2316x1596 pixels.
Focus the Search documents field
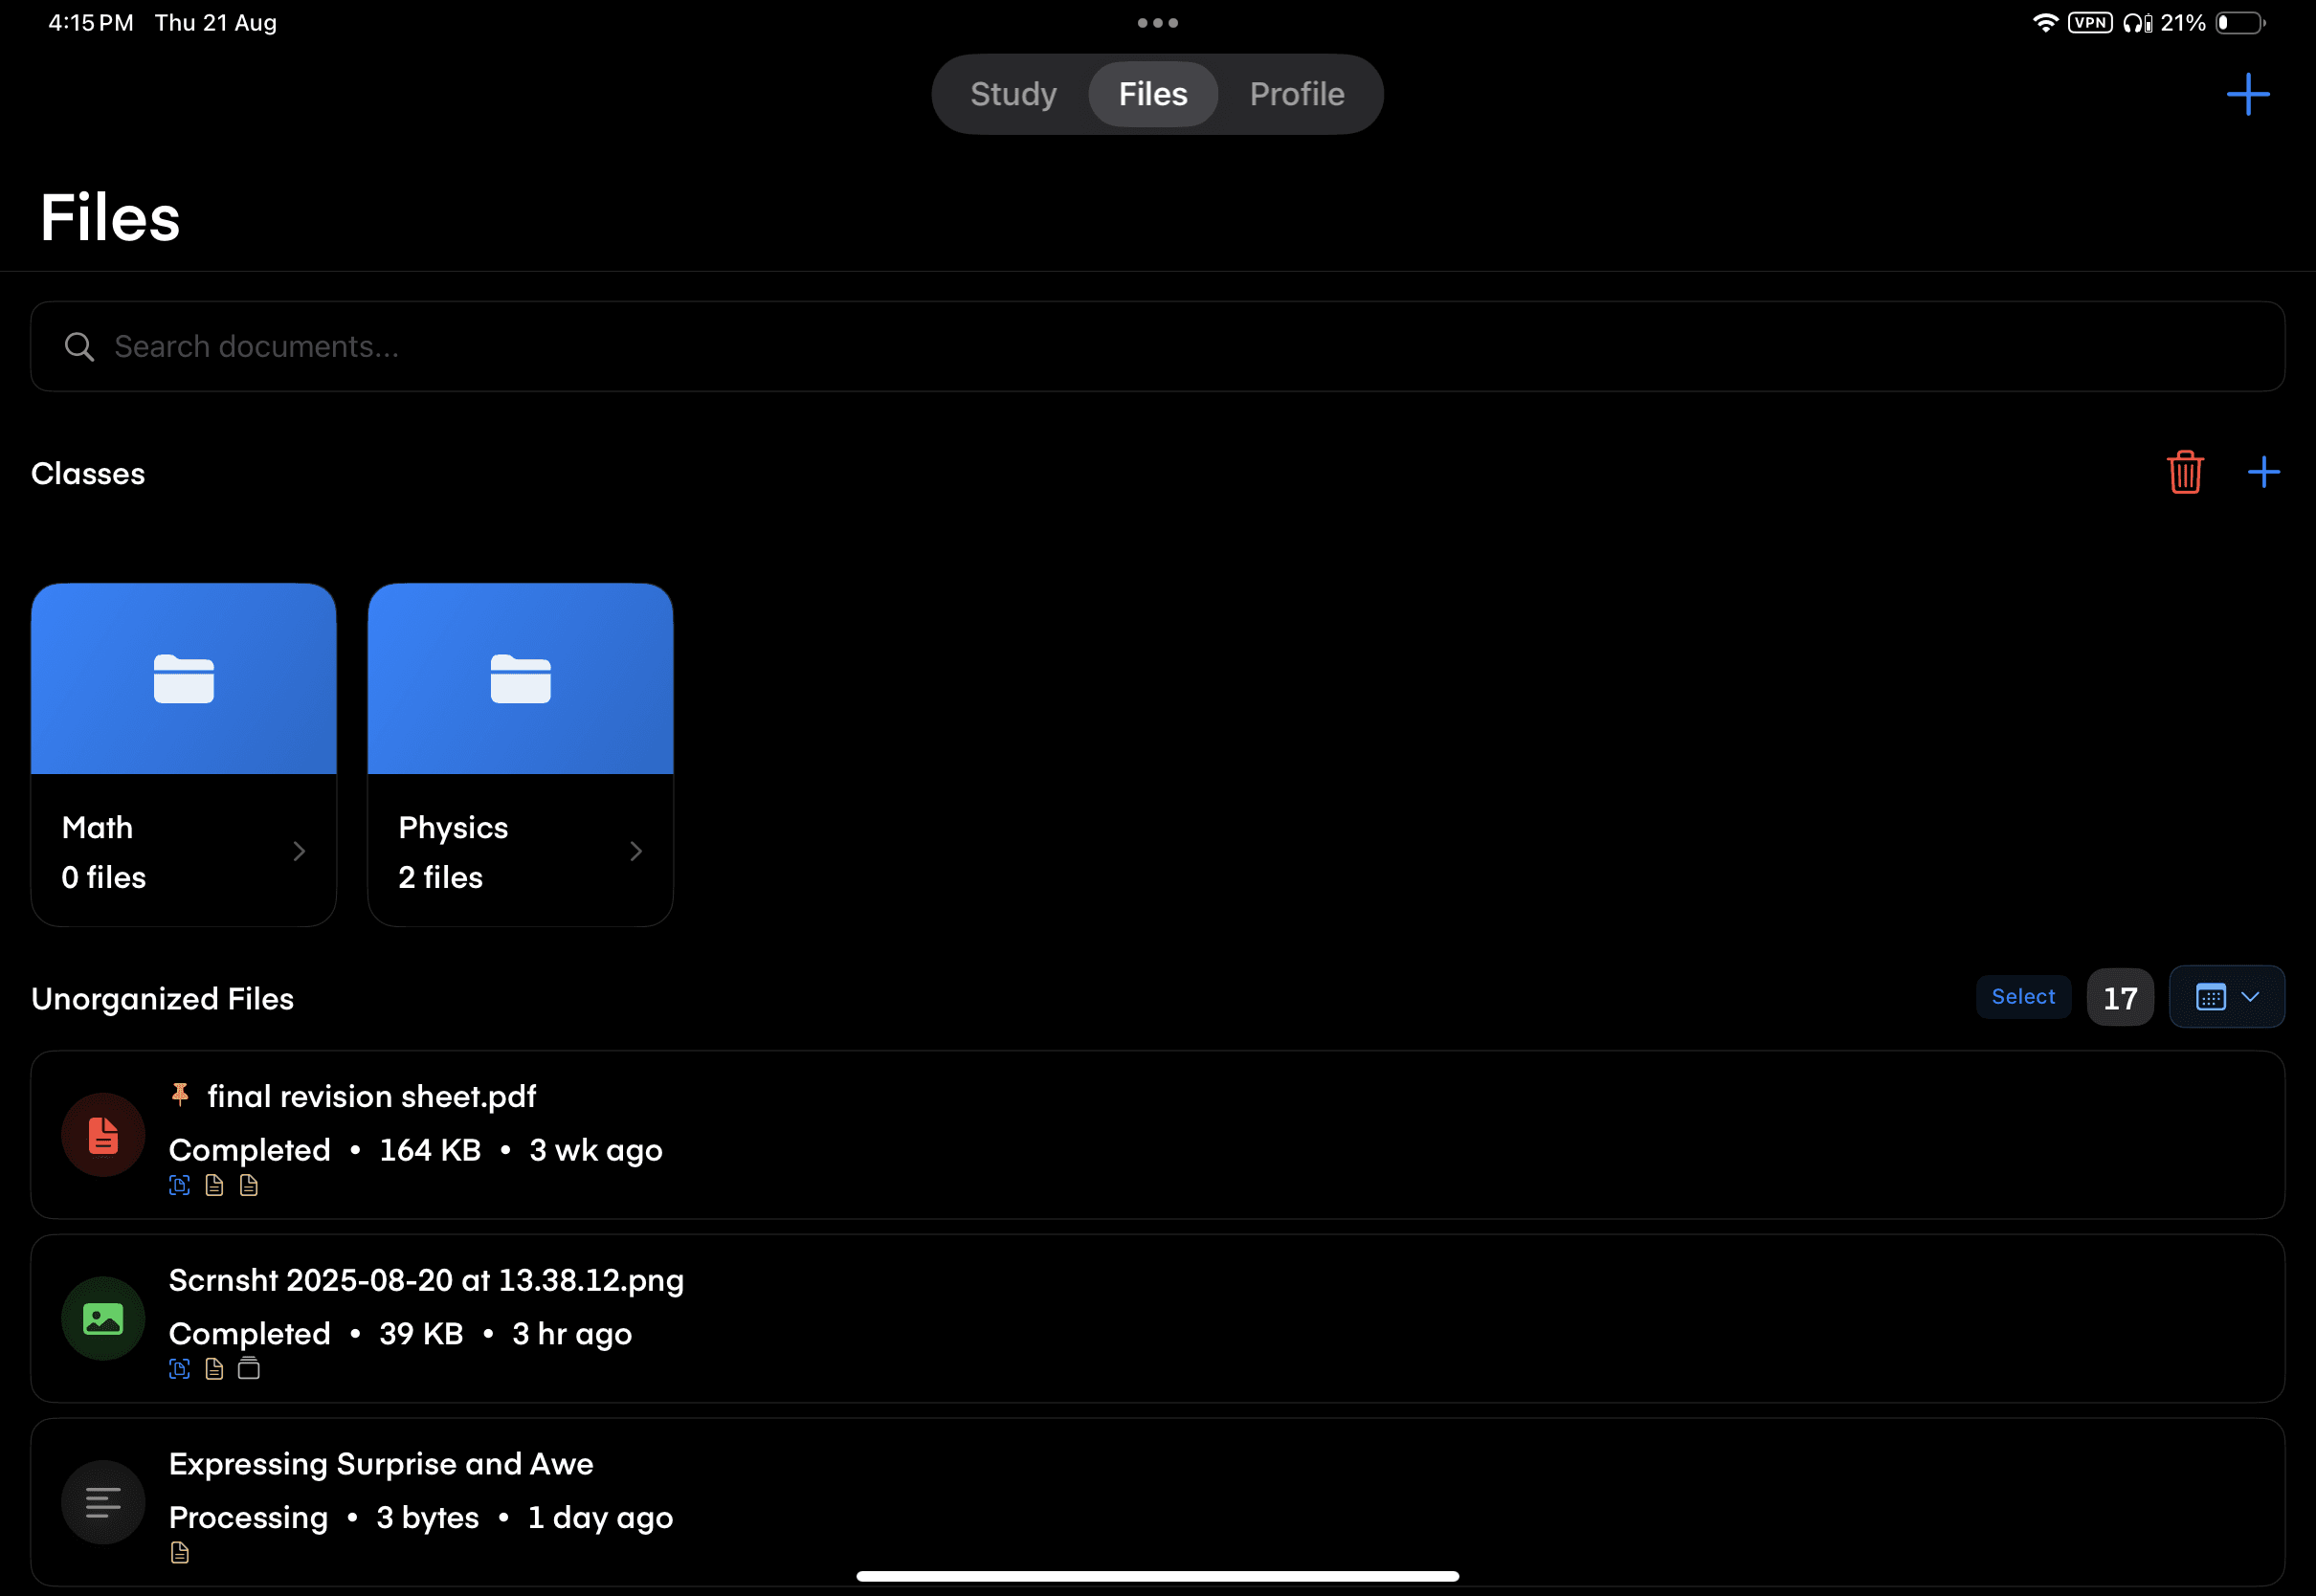click(x=1157, y=347)
